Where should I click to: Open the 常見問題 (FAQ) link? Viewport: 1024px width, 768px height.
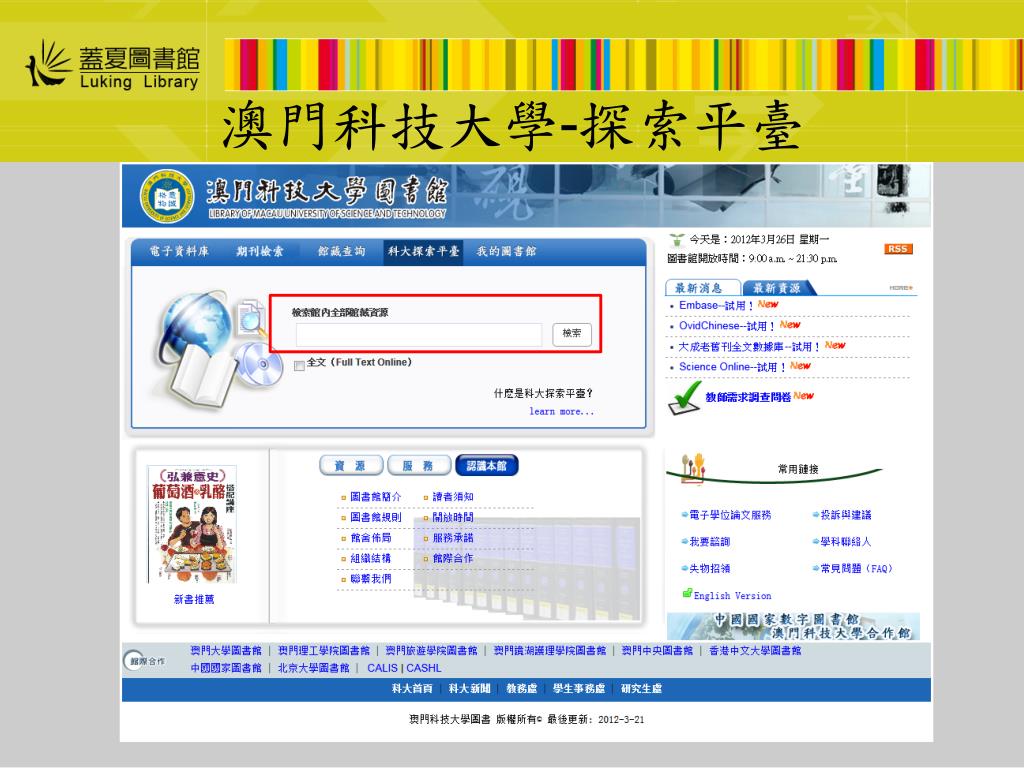click(x=856, y=569)
